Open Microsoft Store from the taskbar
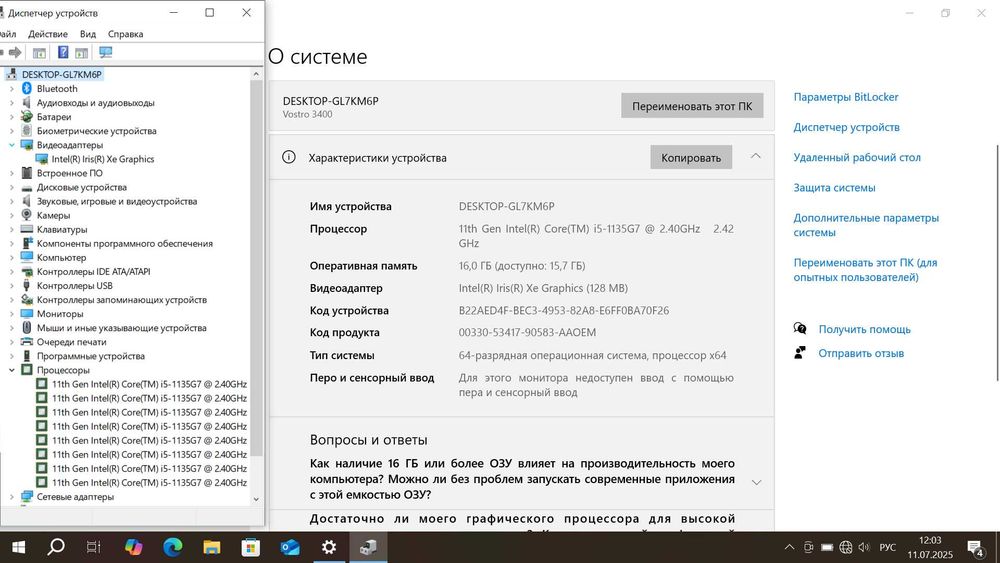The height and width of the screenshot is (563, 1000). [x=251, y=547]
